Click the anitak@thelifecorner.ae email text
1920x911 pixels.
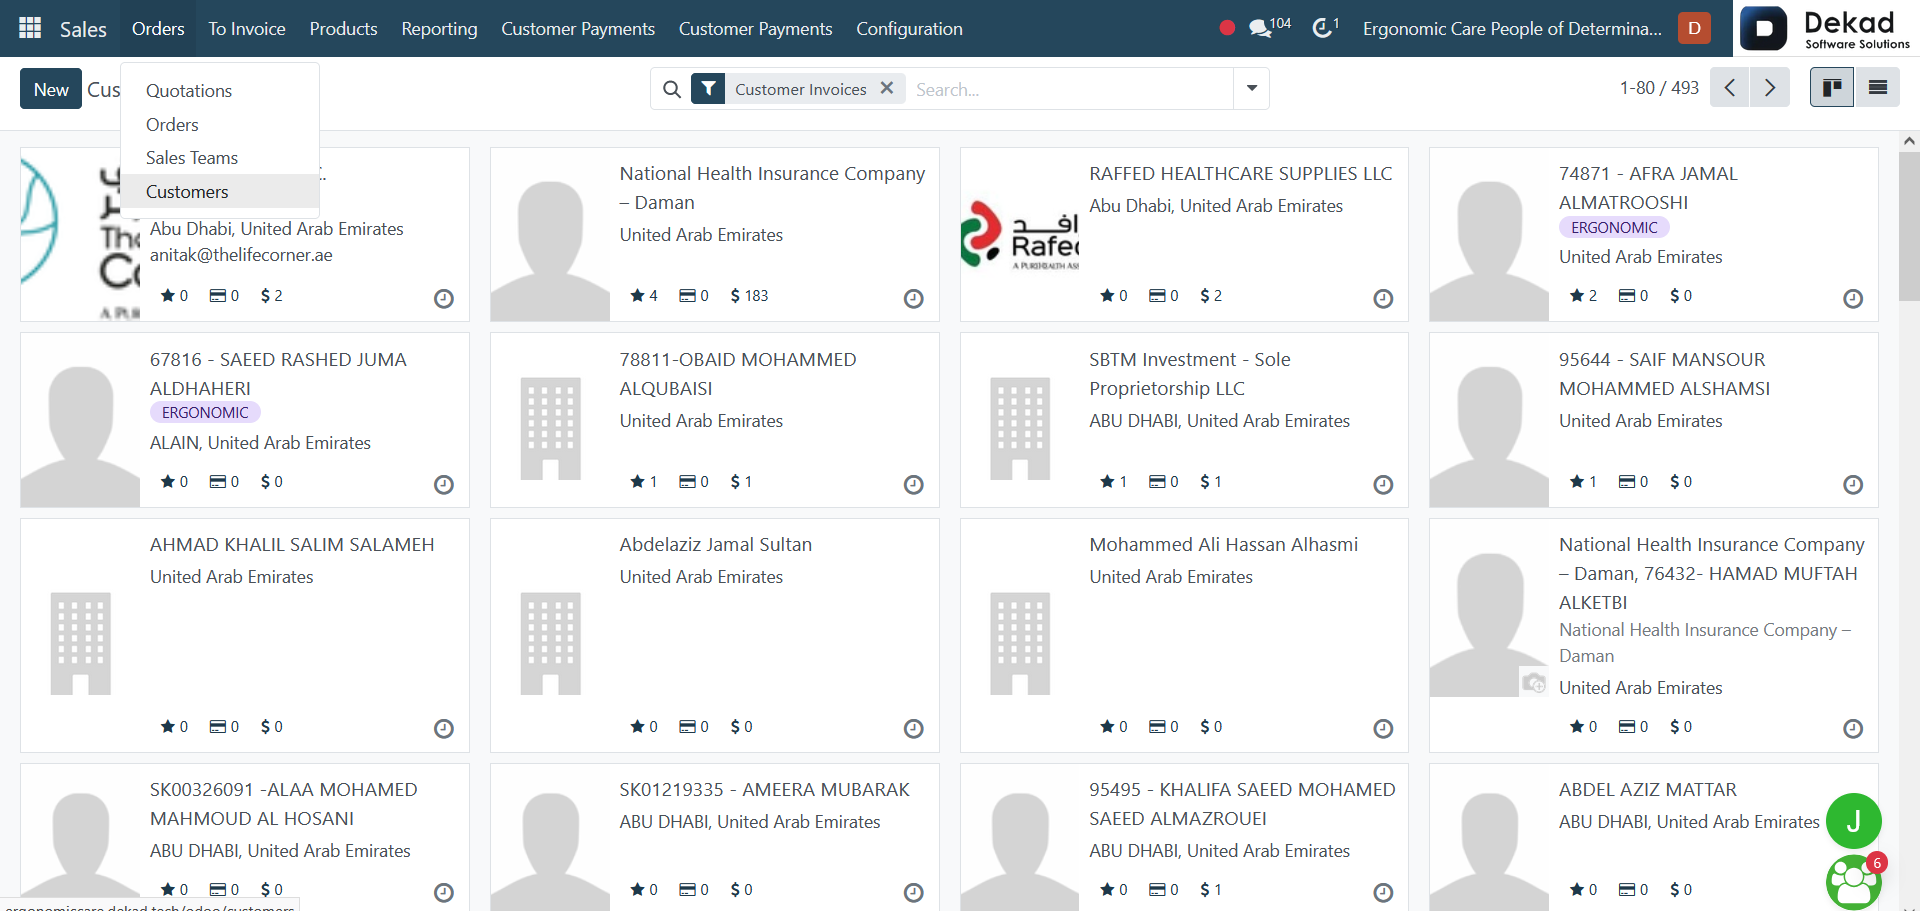click(x=241, y=255)
